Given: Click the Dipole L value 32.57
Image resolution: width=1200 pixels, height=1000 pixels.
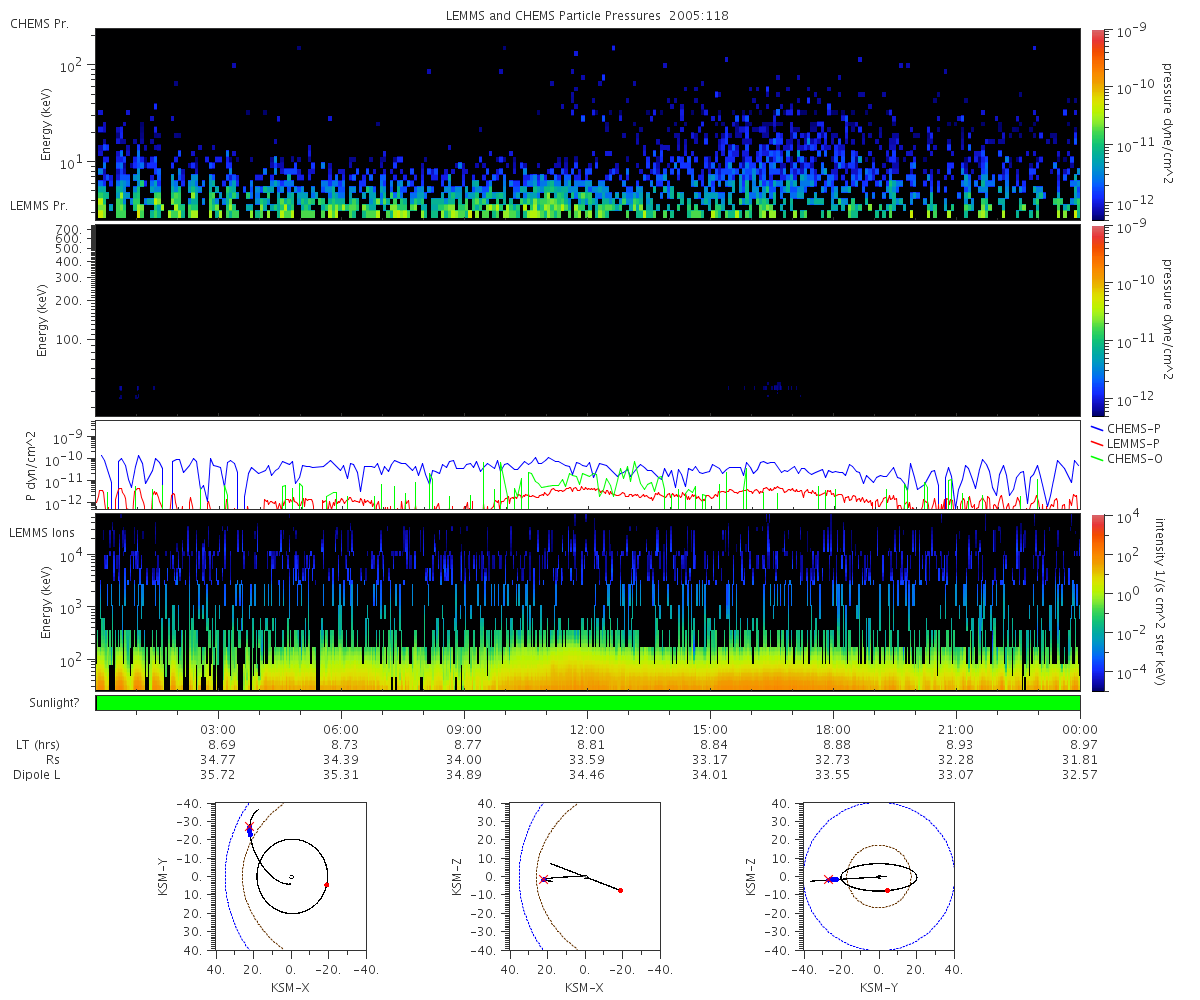Looking at the screenshot, I should click(1080, 775).
